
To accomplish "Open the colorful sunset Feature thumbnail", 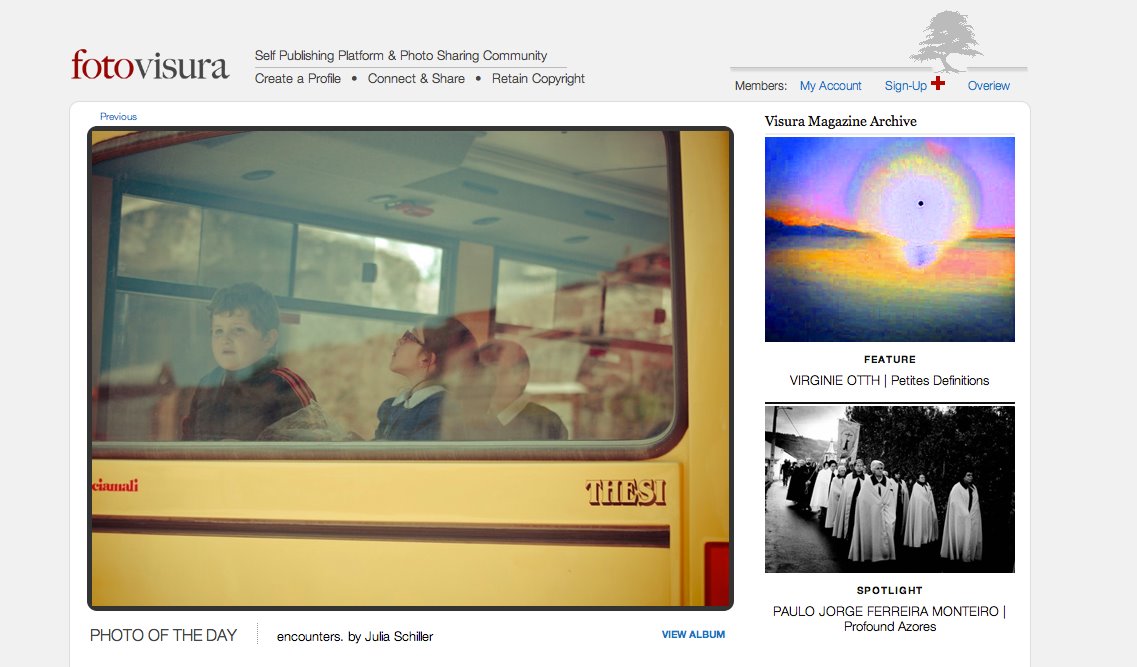I will [x=890, y=239].
